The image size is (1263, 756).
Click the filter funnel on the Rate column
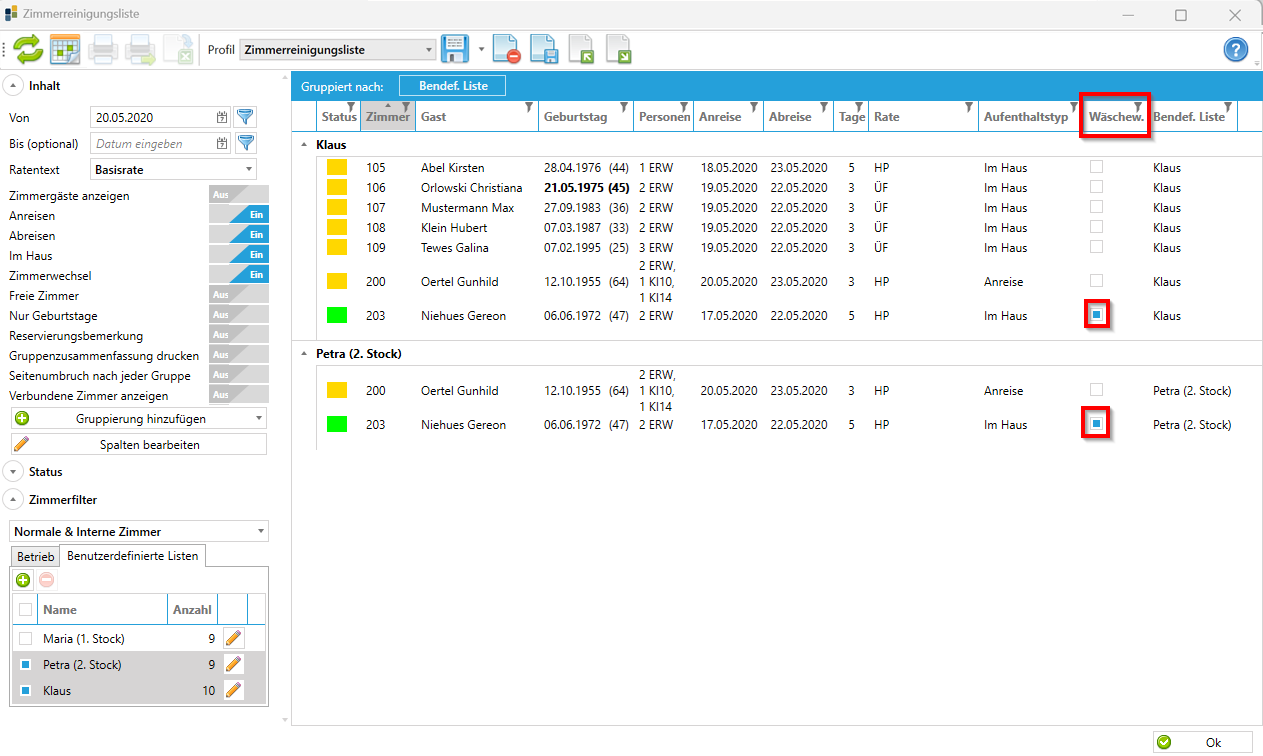(x=968, y=107)
